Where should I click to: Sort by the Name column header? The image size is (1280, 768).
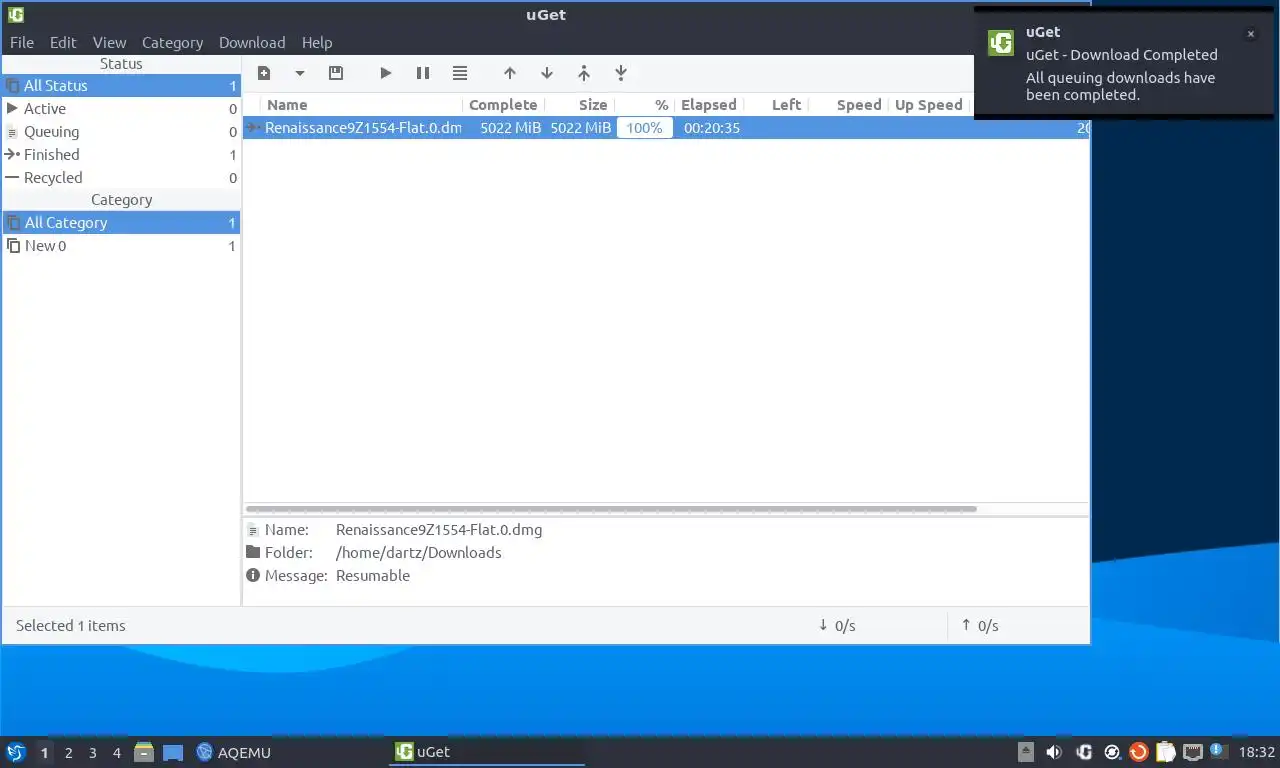coord(363,104)
